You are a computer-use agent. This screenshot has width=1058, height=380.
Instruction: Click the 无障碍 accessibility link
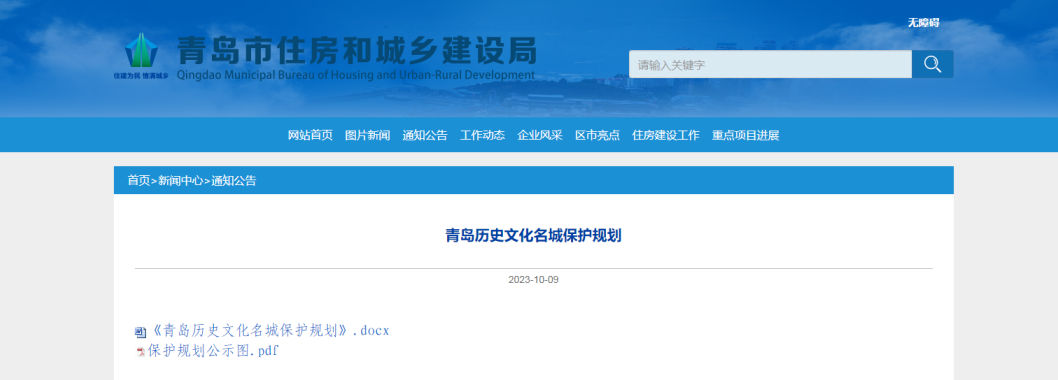tap(923, 23)
